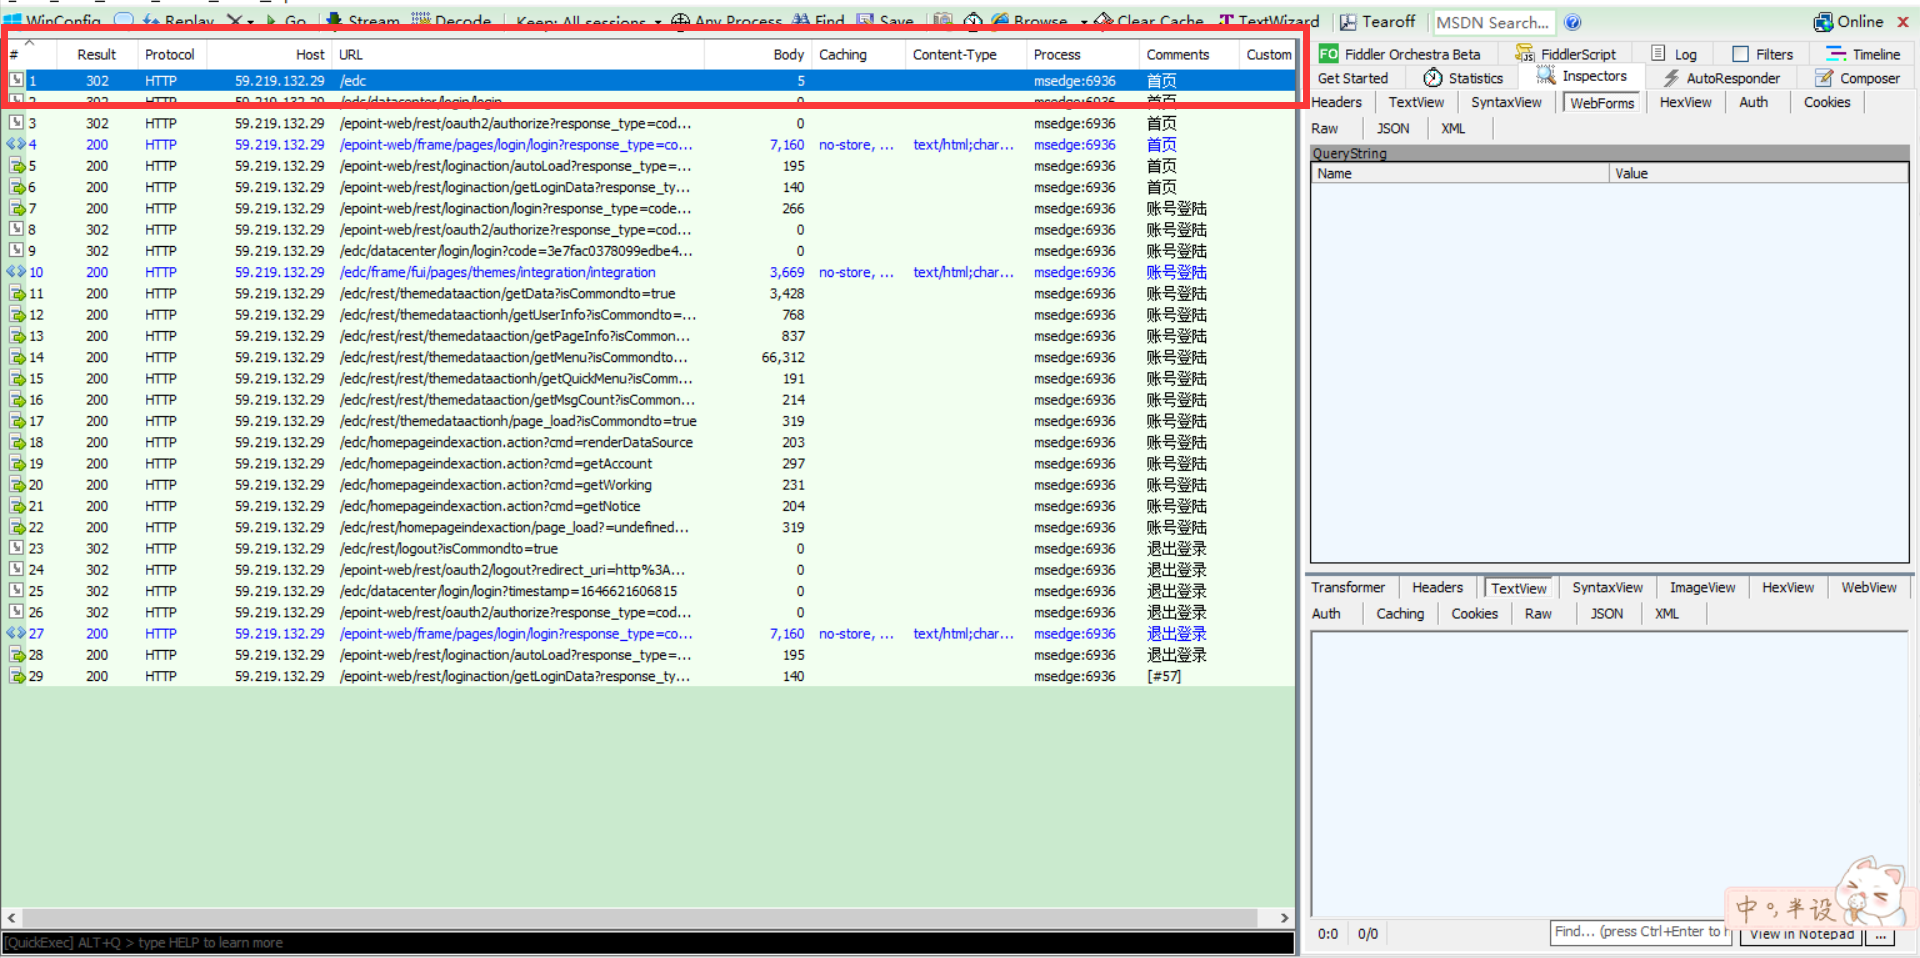Select the cmd=getNotice session row

[x=649, y=506]
